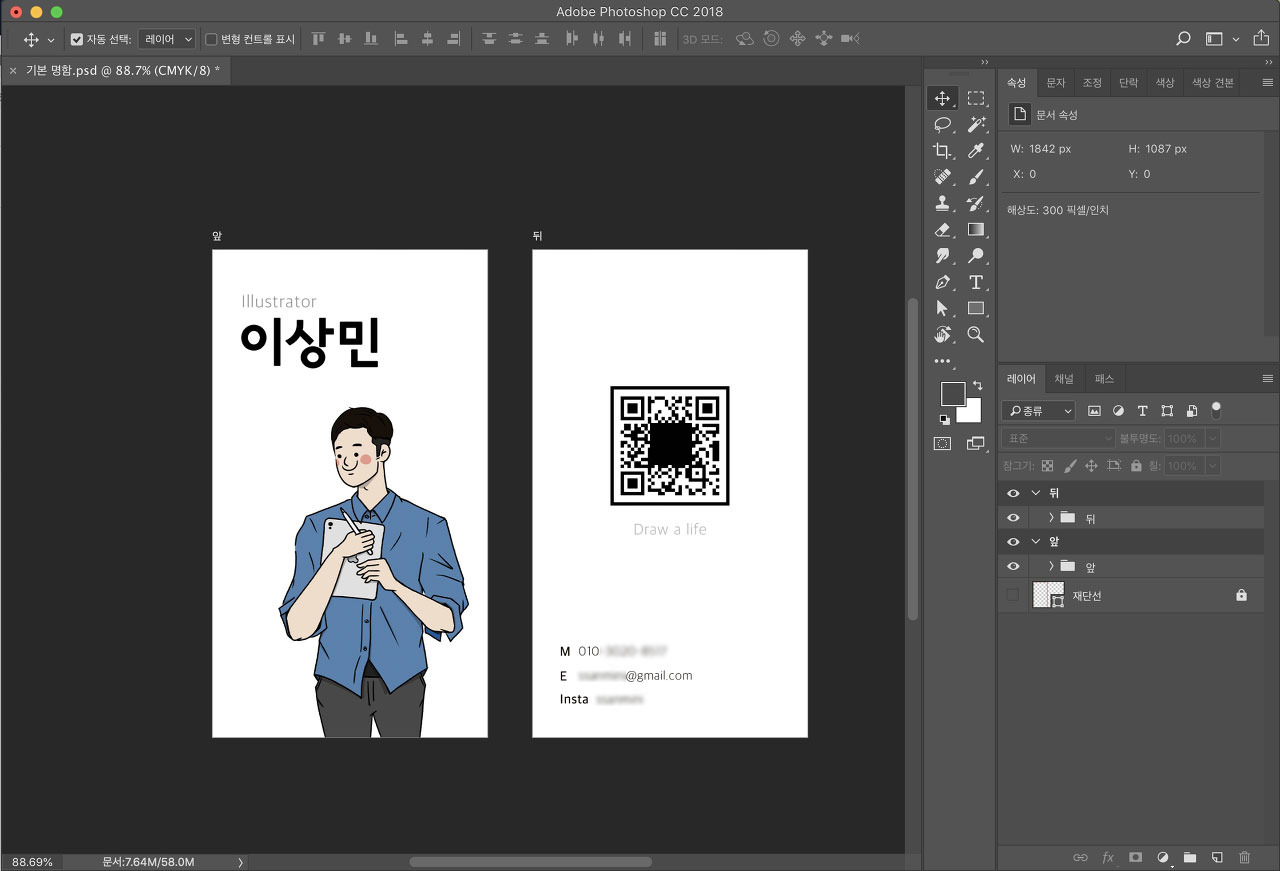Choose the Clone Stamp tool
Viewport: 1280px width, 871px height.
pyautogui.click(x=942, y=203)
